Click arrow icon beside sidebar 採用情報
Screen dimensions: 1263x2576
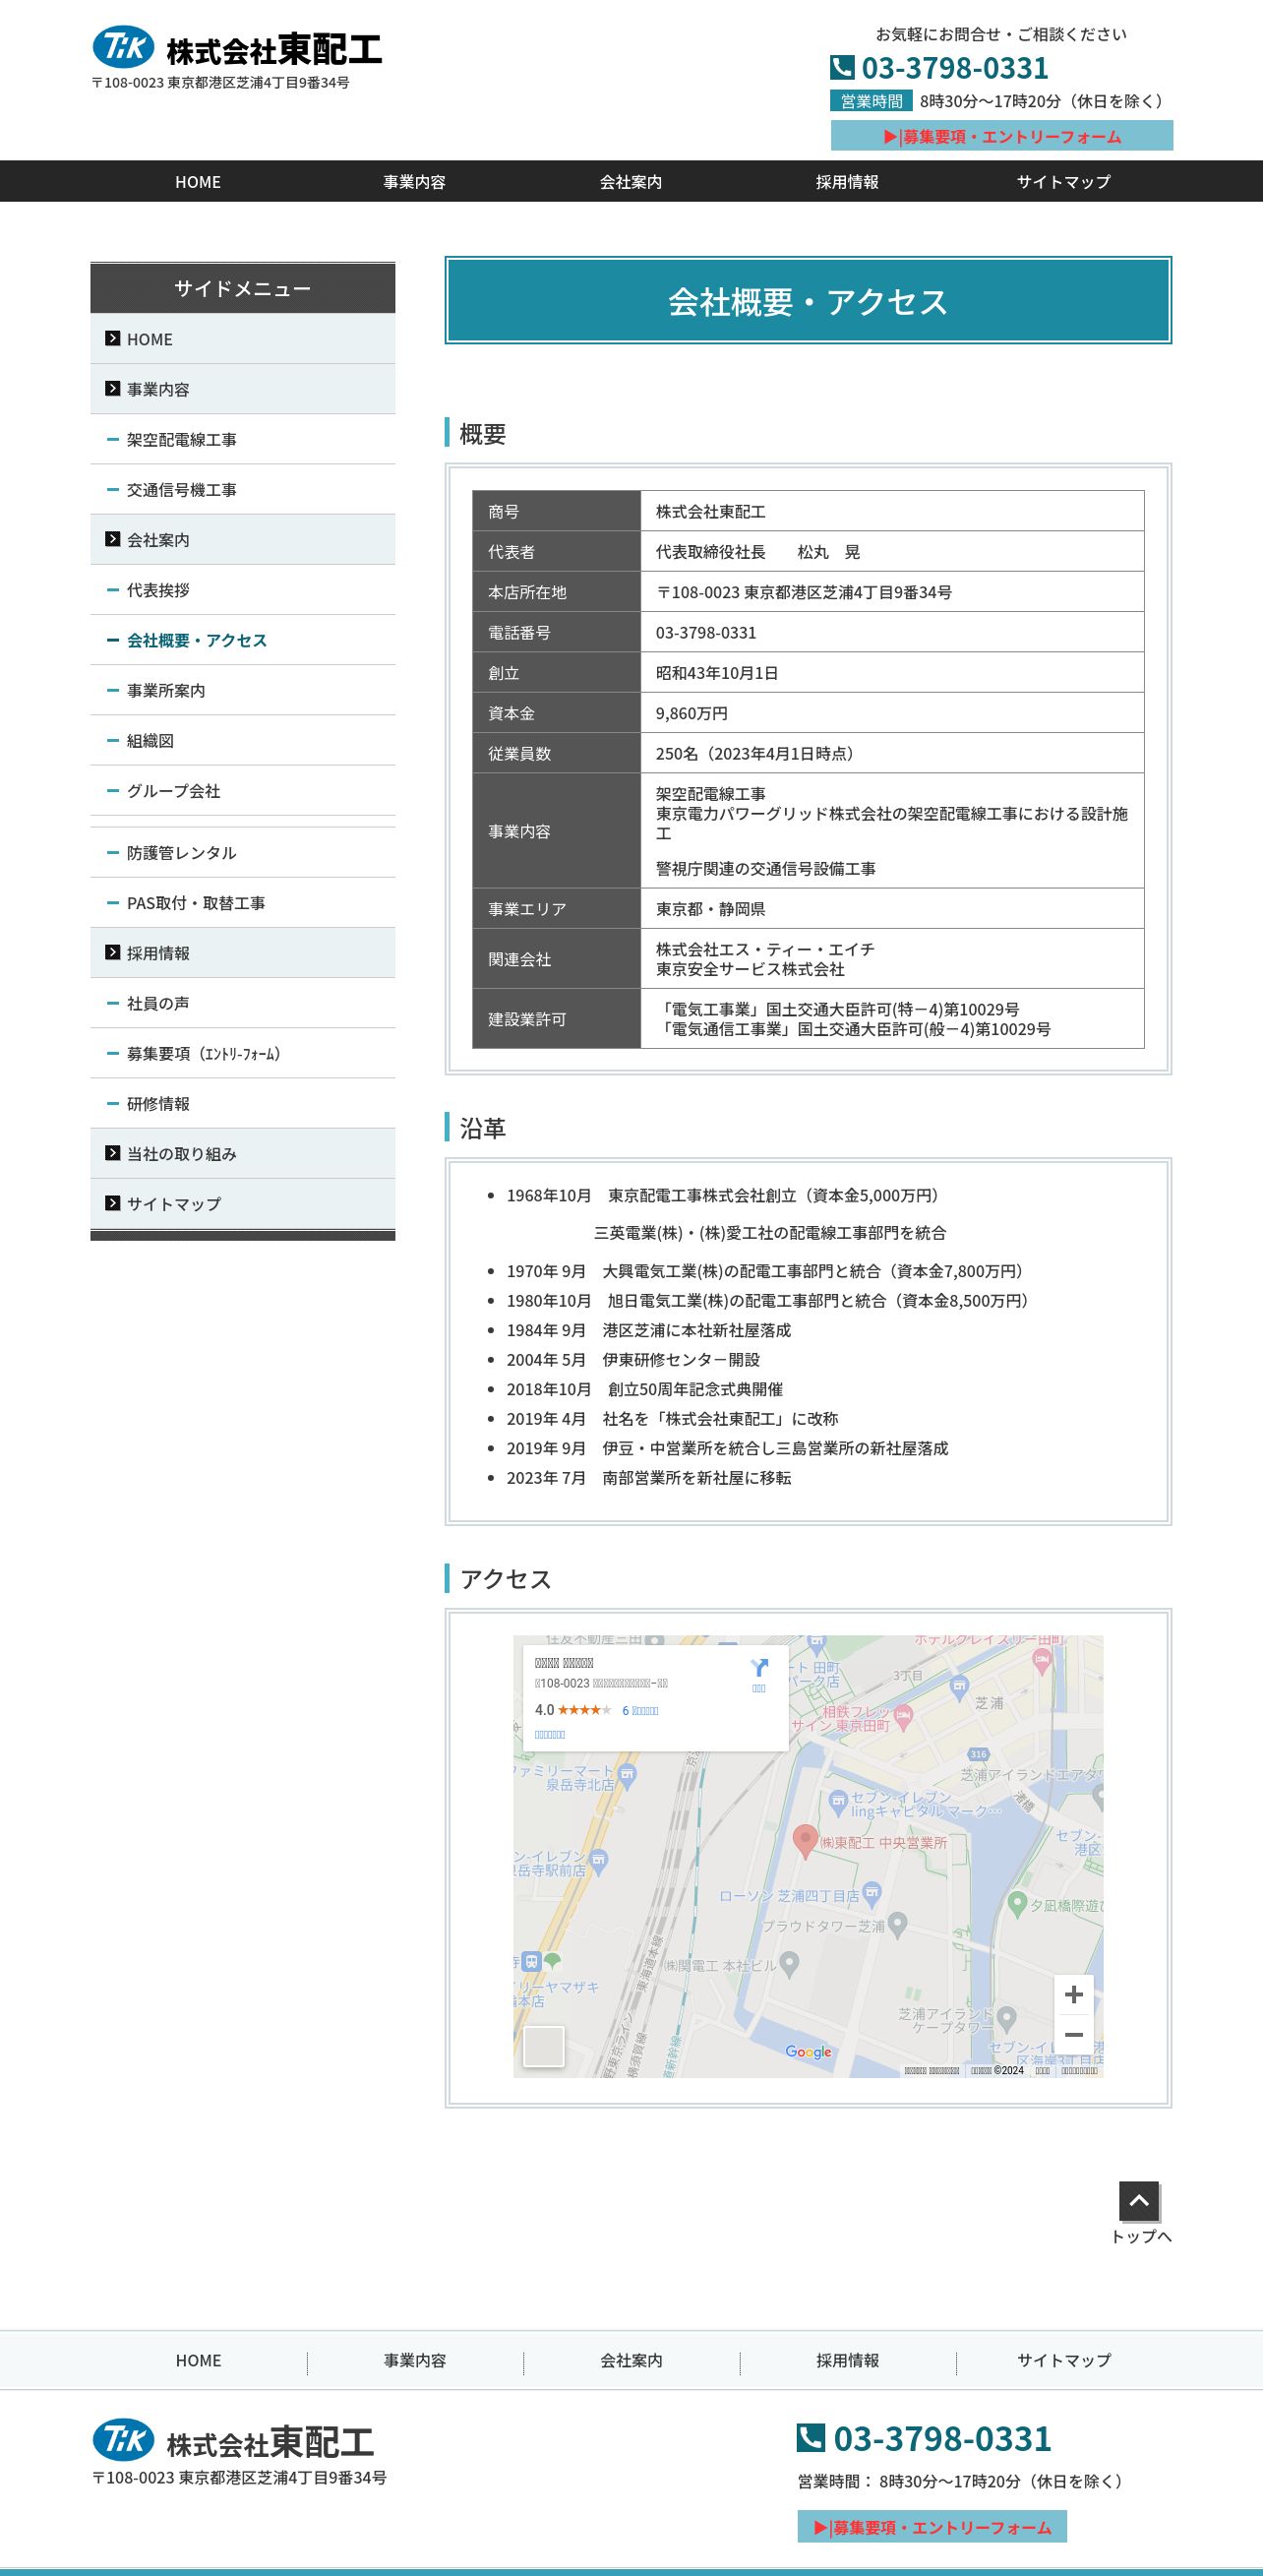pos(113,952)
